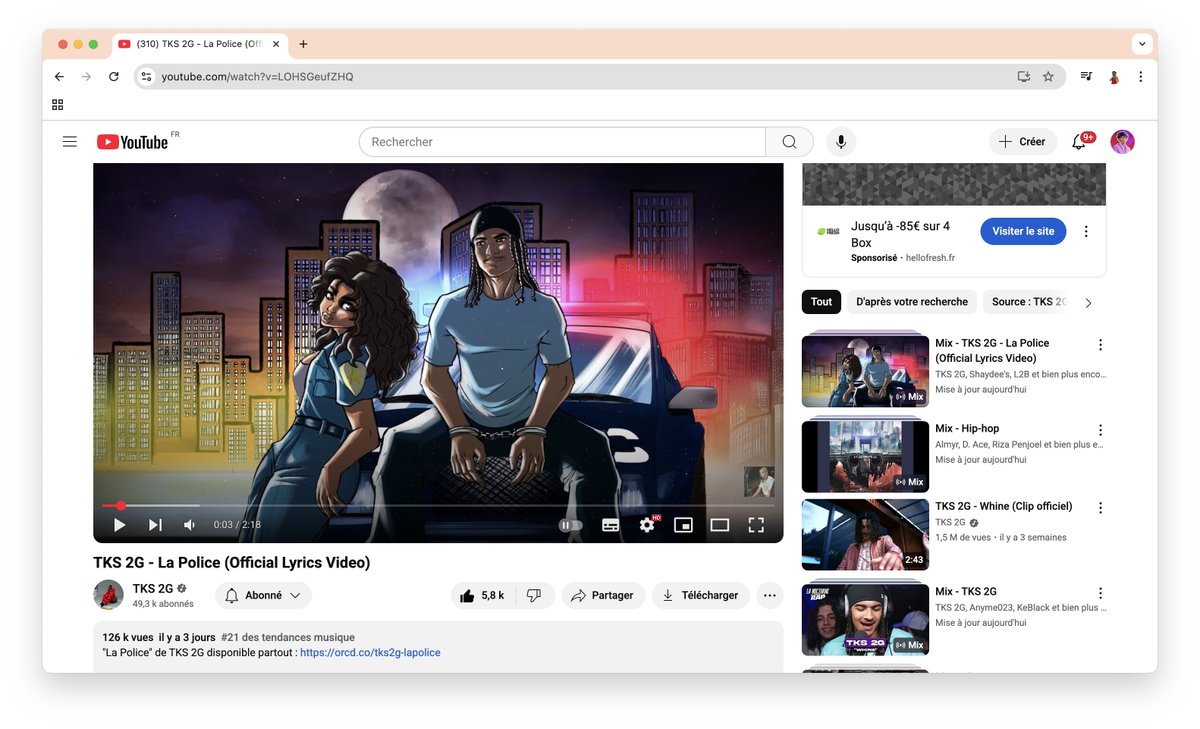Reload the page
The width and height of the screenshot is (1200, 729).
[x=114, y=77]
